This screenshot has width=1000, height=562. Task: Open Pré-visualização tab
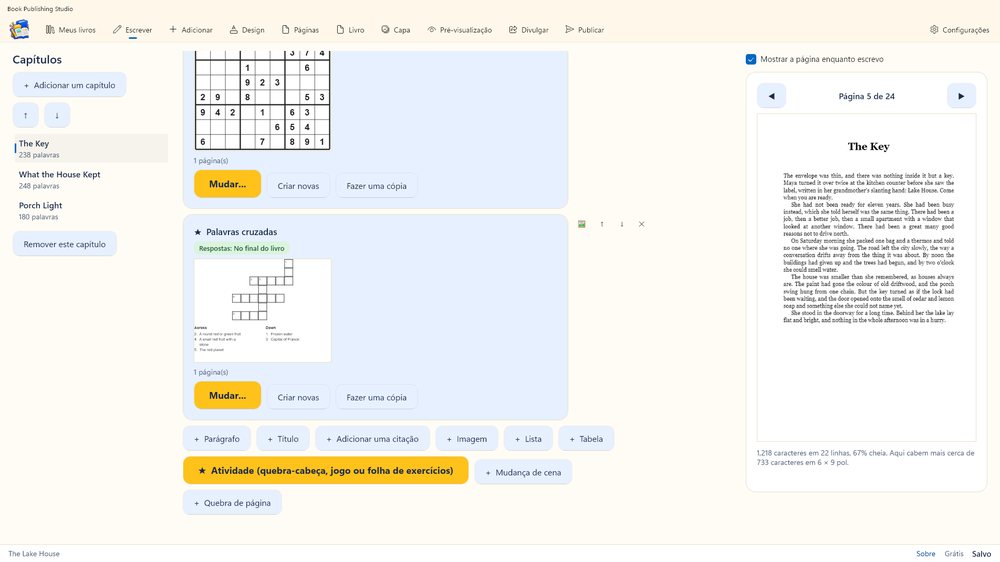click(460, 30)
